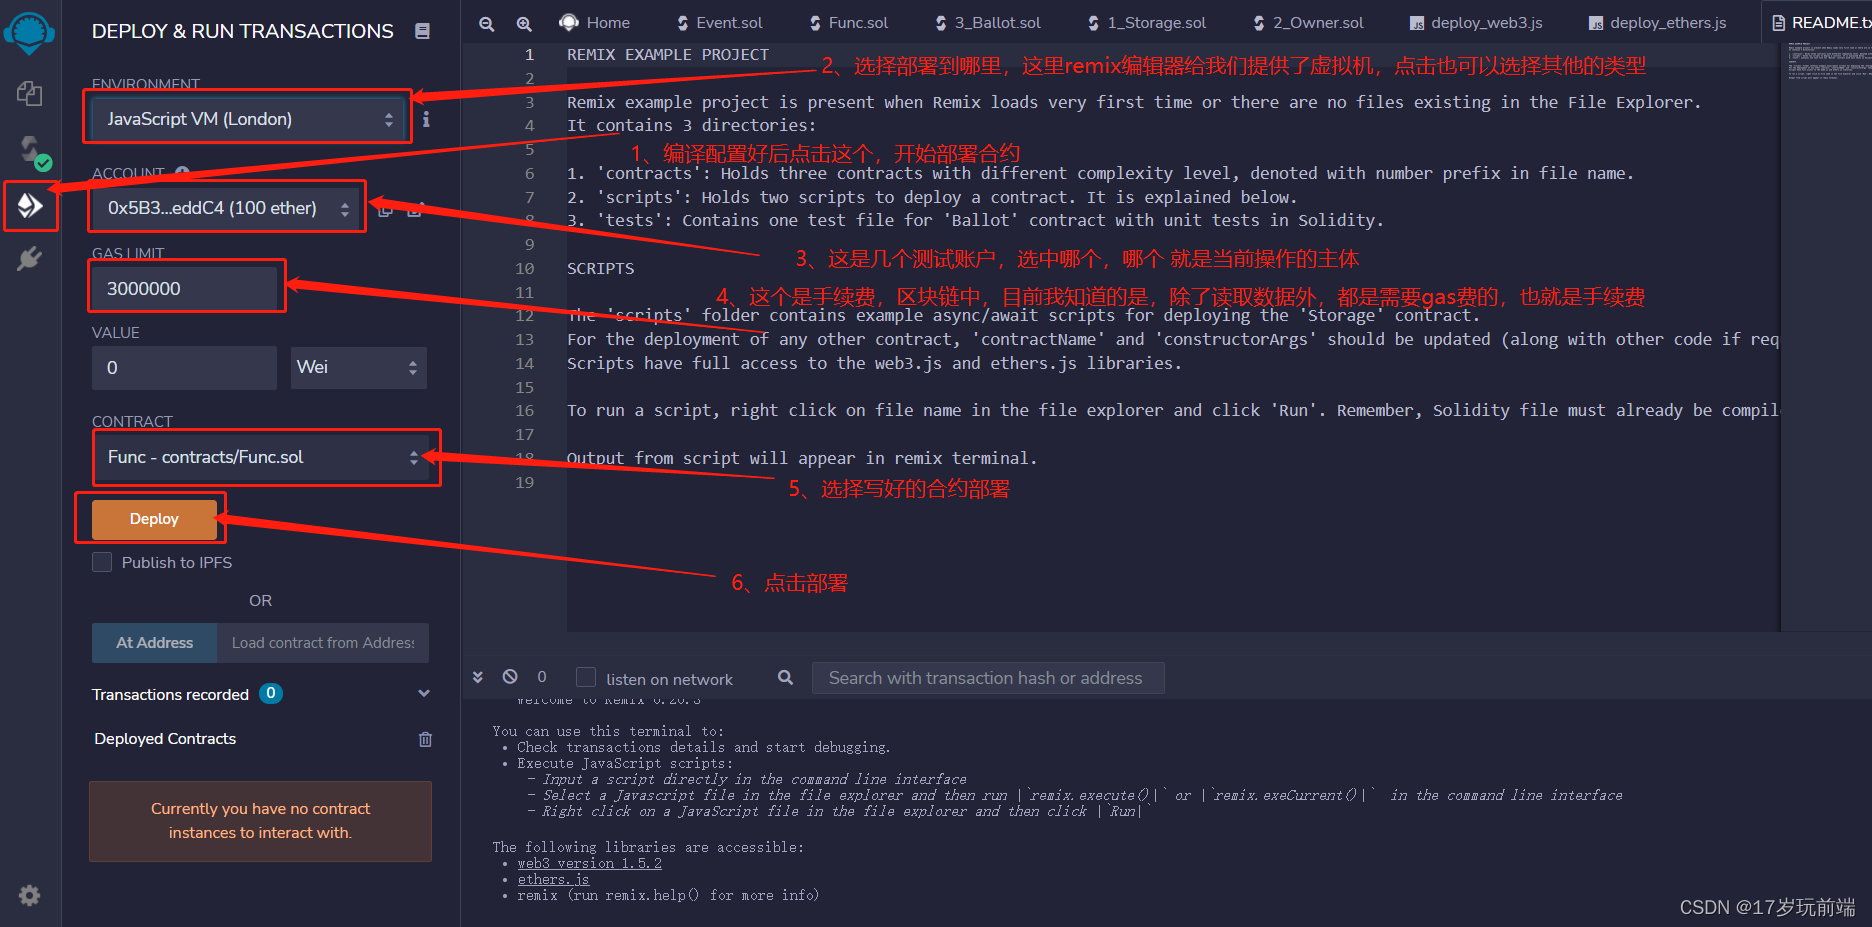
Task: Click the Load contract from Address field
Action: 323,643
